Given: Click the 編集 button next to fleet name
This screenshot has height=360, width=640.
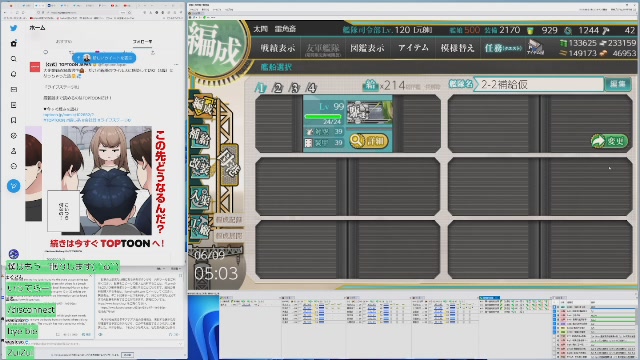Looking at the screenshot, I should coord(617,84).
